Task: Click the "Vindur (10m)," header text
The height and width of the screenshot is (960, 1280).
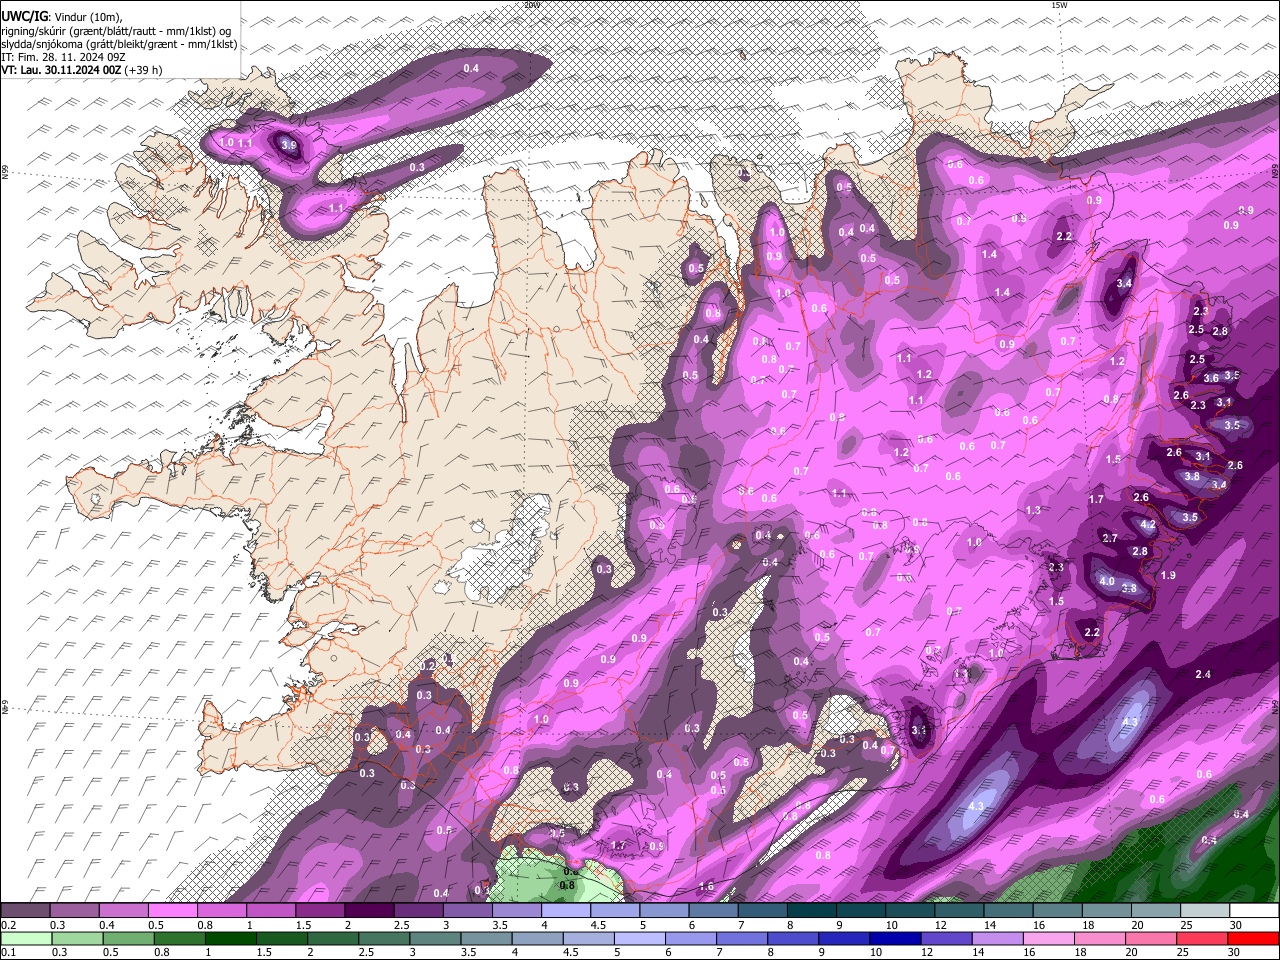Action: [x=89, y=17]
